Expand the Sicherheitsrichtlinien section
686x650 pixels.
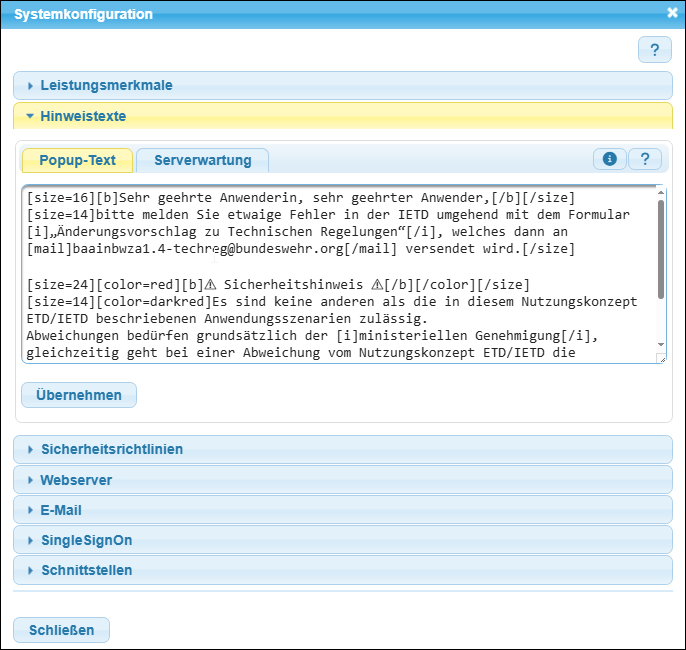click(x=111, y=449)
